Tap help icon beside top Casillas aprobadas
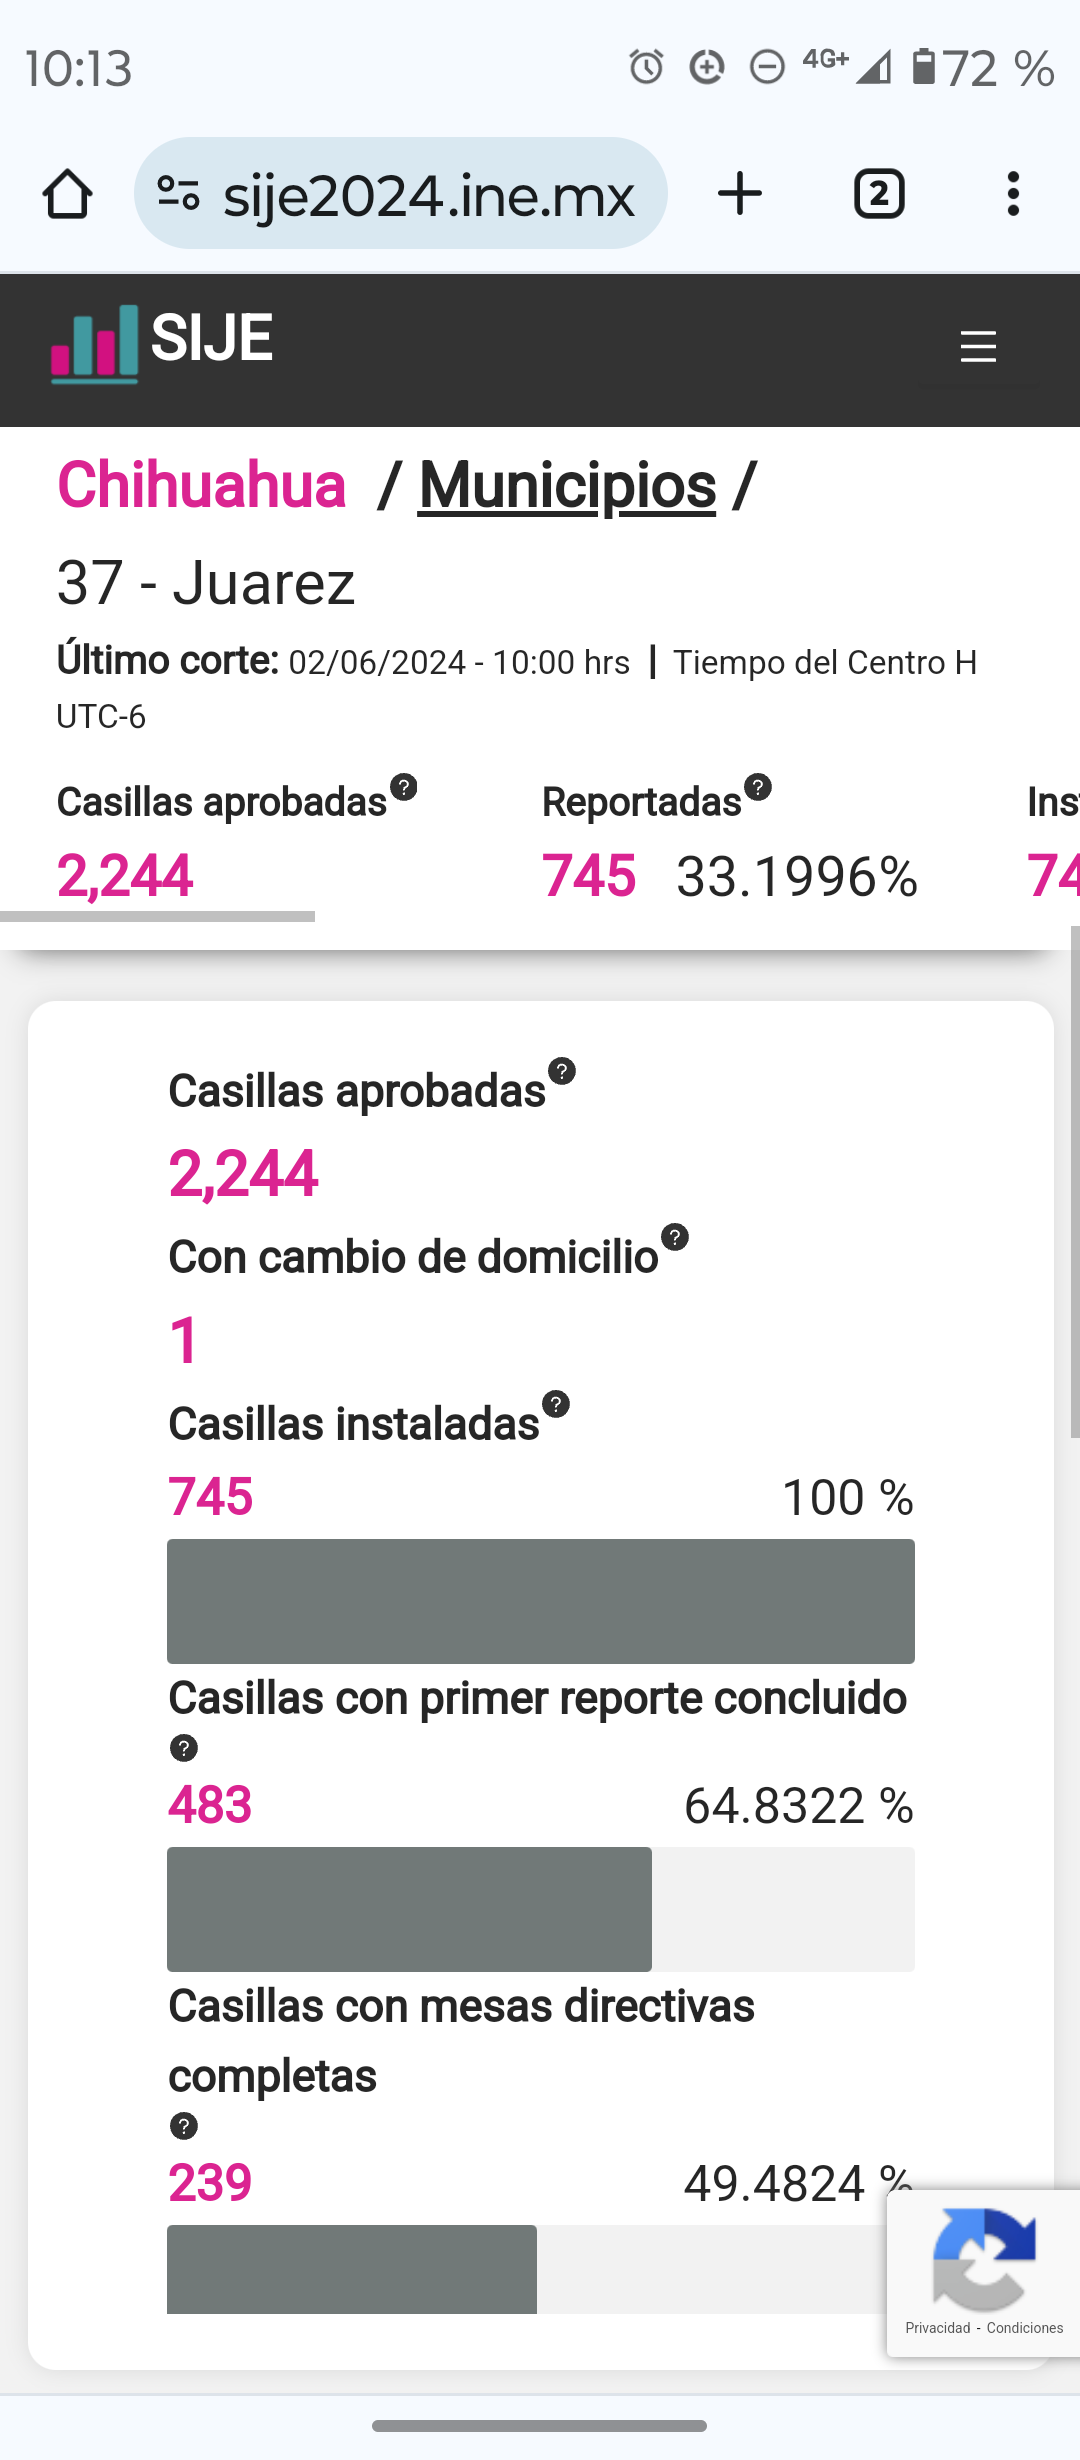The image size is (1080, 2460). coord(404,787)
